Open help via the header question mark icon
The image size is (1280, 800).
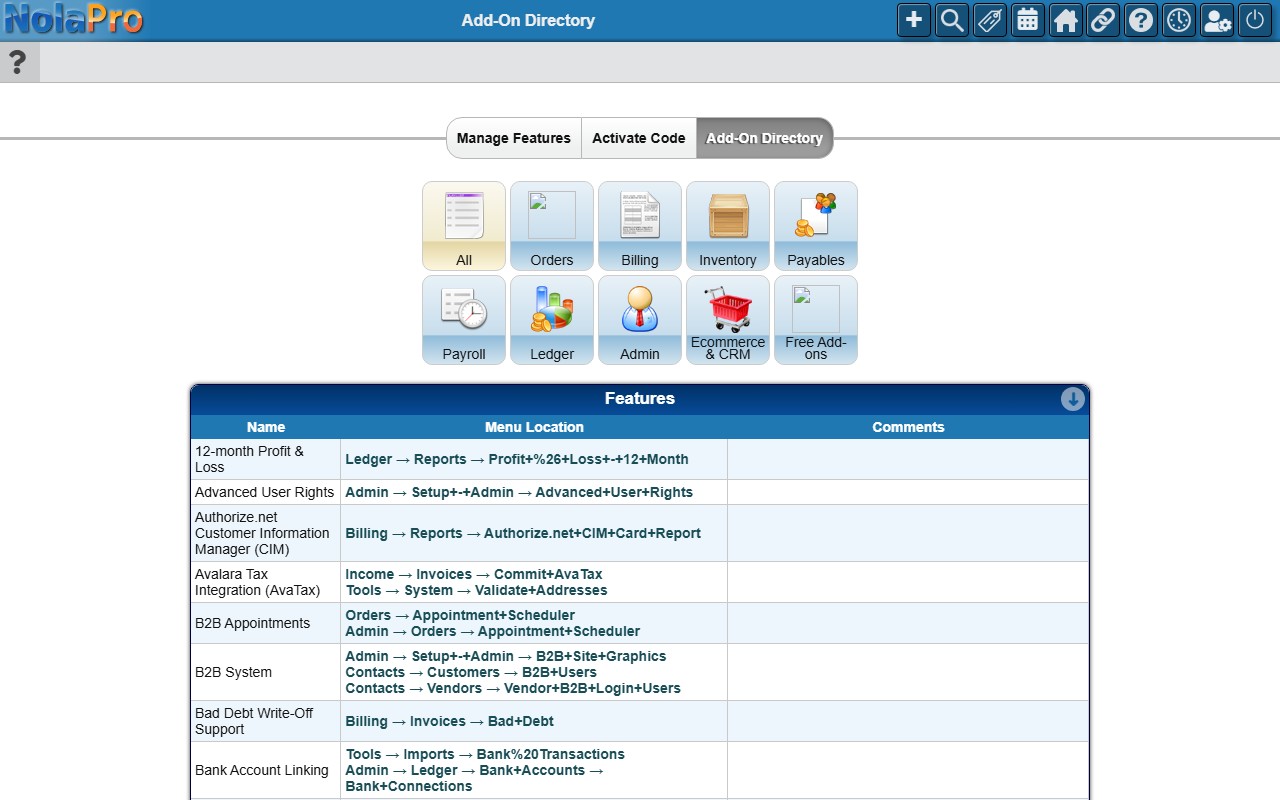click(1141, 20)
